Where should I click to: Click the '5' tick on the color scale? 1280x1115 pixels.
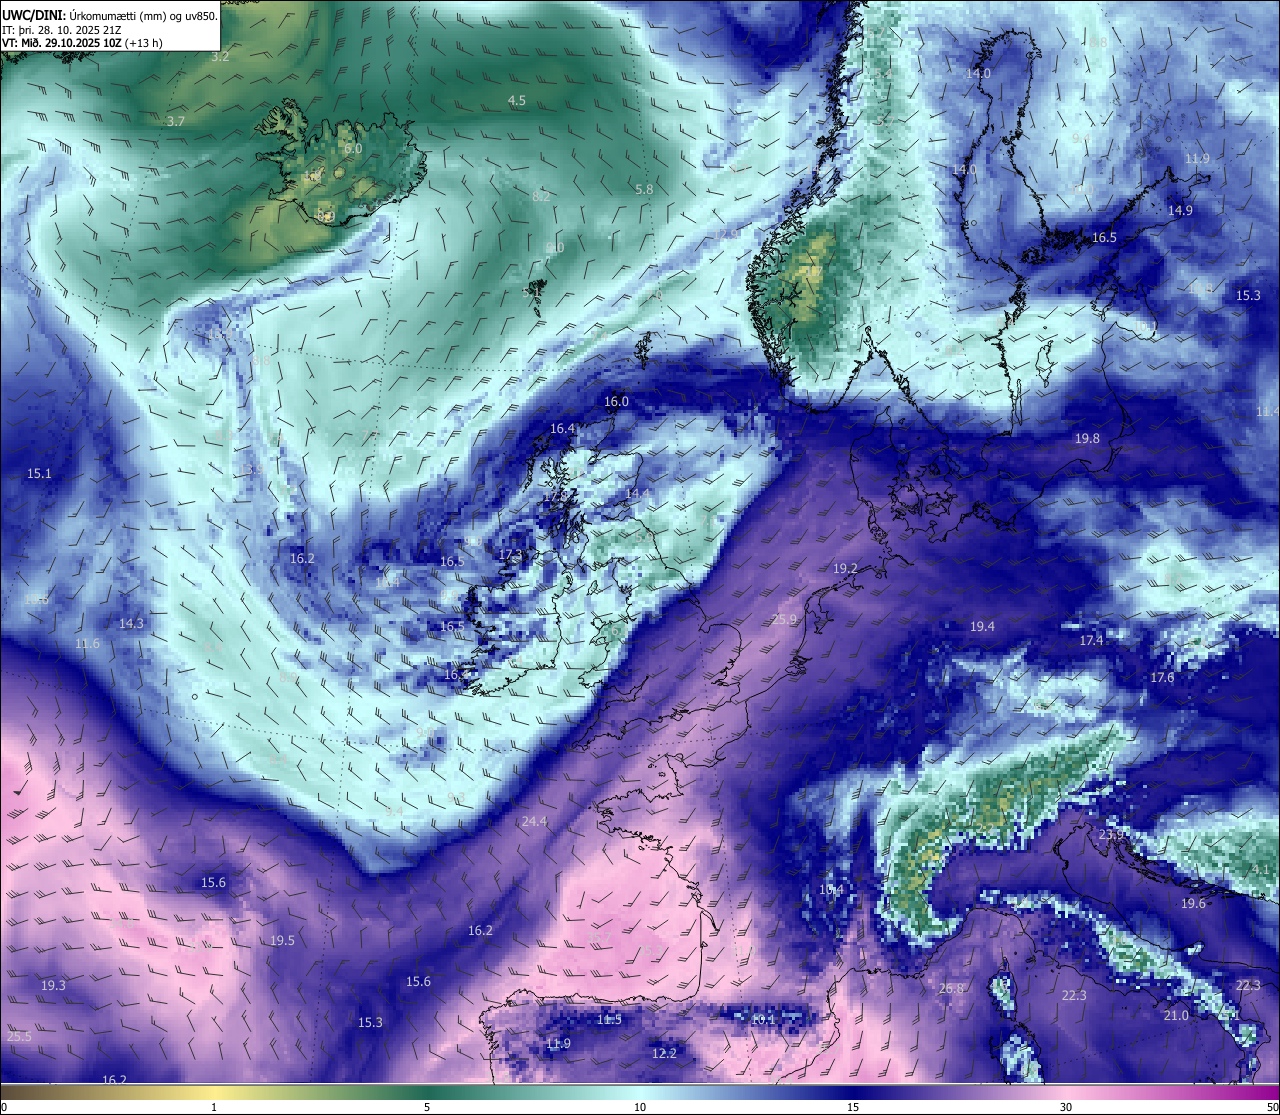click(427, 1106)
